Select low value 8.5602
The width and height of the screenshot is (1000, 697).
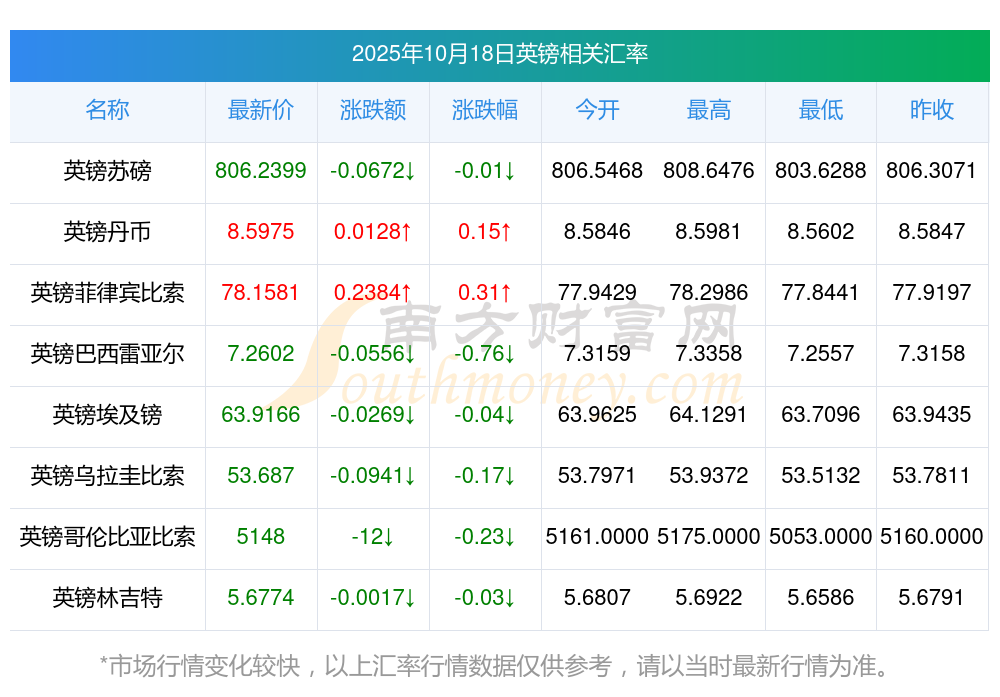click(x=821, y=231)
